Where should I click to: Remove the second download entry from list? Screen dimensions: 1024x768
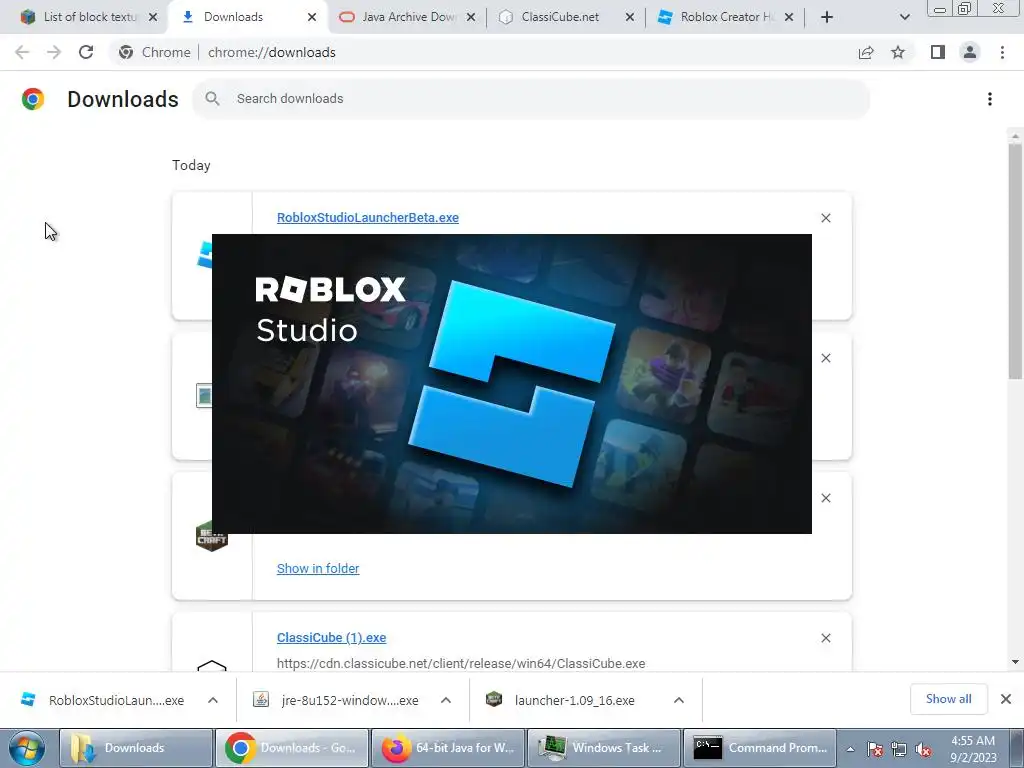coord(826,358)
